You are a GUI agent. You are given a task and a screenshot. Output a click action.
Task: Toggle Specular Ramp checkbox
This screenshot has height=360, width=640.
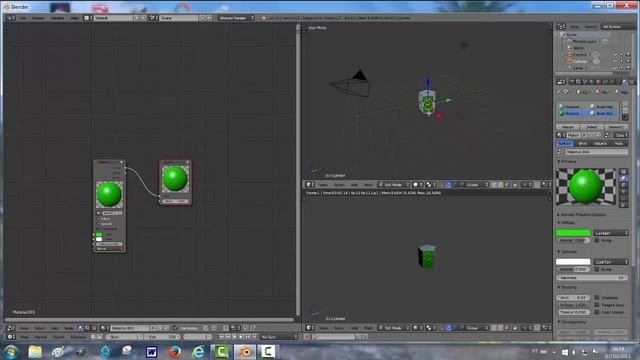click(x=597, y=269)
